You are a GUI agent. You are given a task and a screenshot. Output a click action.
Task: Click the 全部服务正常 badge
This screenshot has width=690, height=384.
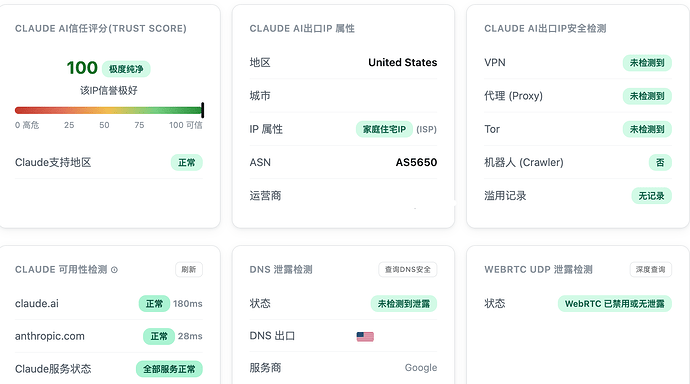pos(169,369)
